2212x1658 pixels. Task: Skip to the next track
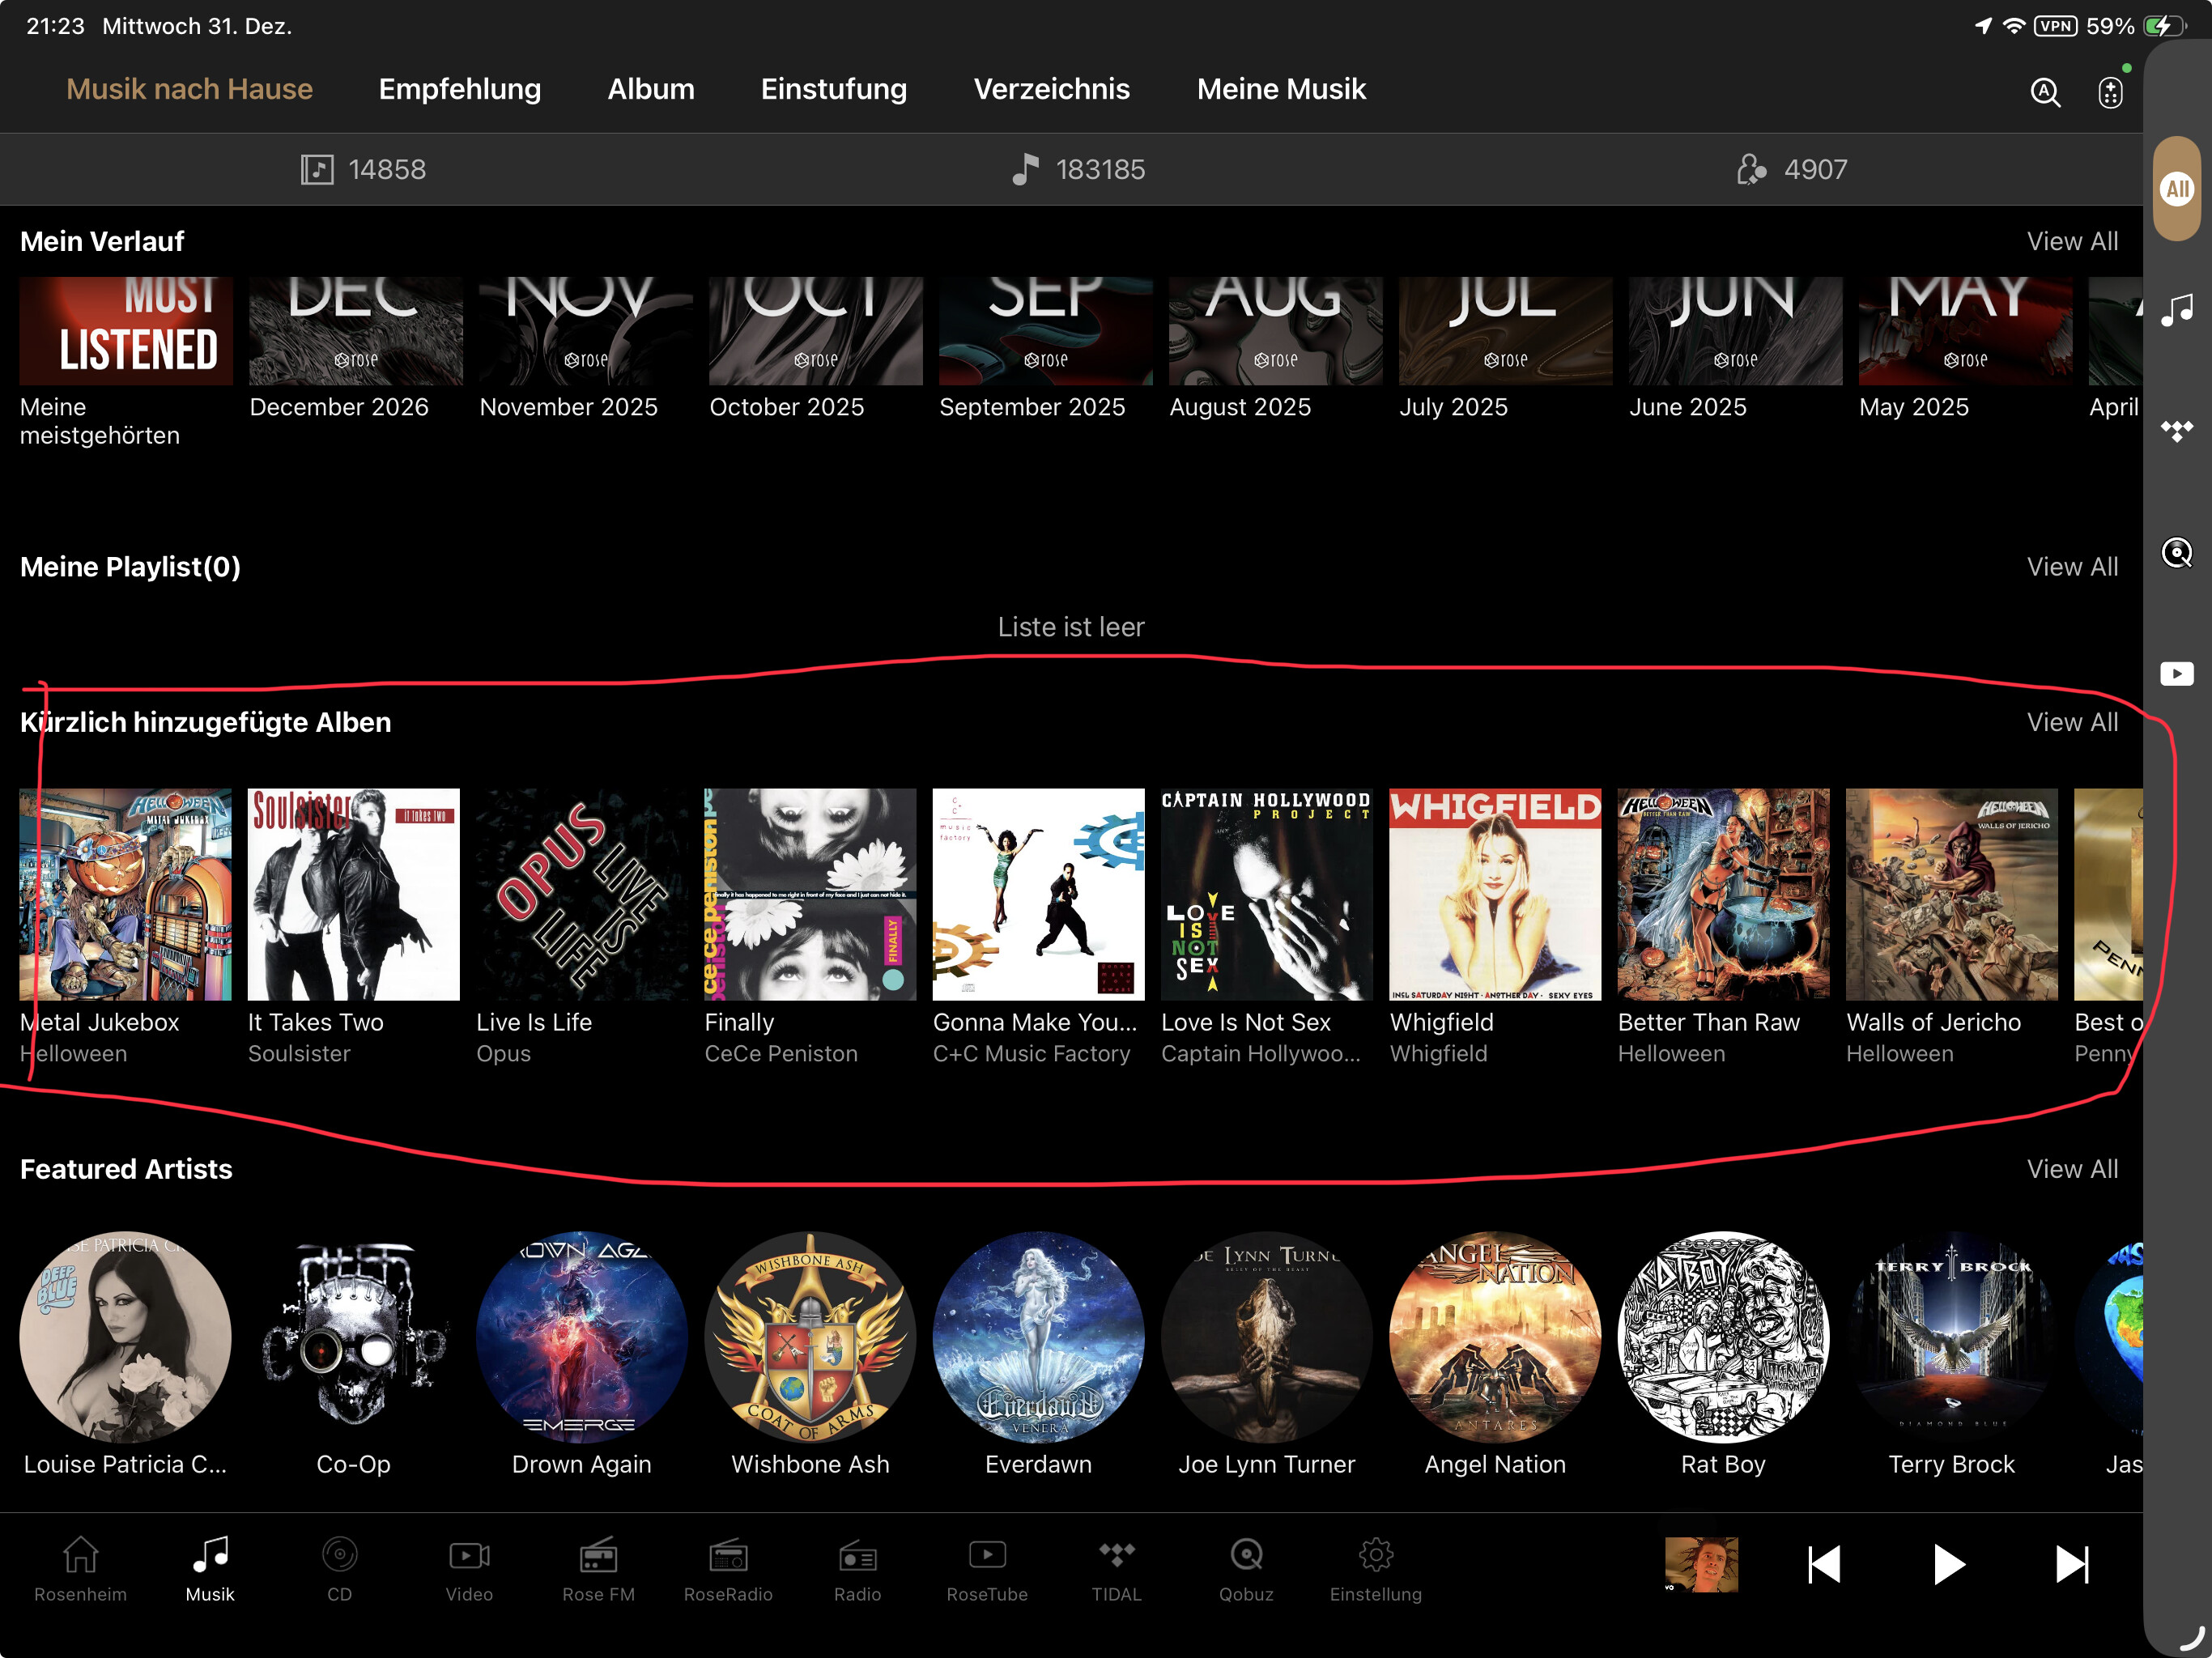[x=2072, y=1564]
